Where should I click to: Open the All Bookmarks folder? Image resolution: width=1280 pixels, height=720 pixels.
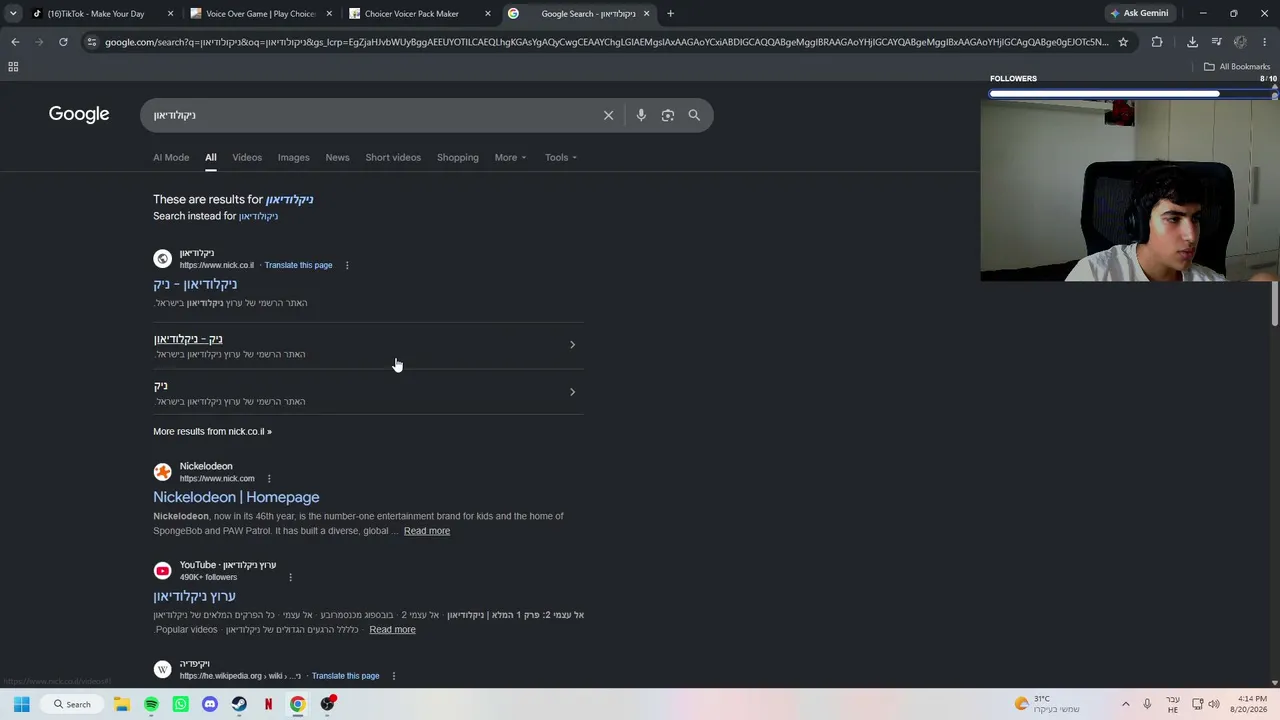(x=1237, y=67)
